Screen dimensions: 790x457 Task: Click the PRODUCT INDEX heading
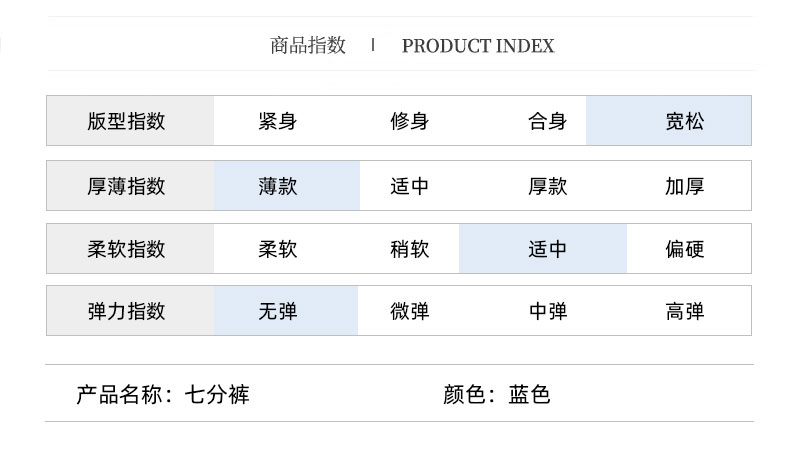click(x=478, y=46)
